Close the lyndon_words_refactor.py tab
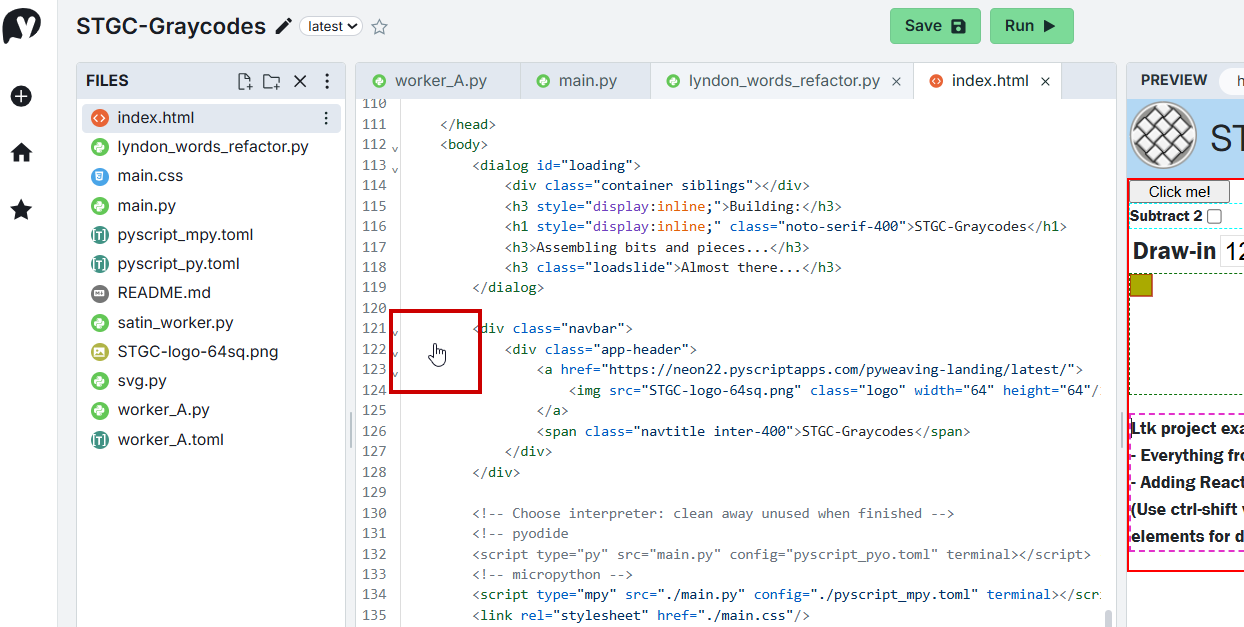 click(x=896, y=82)
